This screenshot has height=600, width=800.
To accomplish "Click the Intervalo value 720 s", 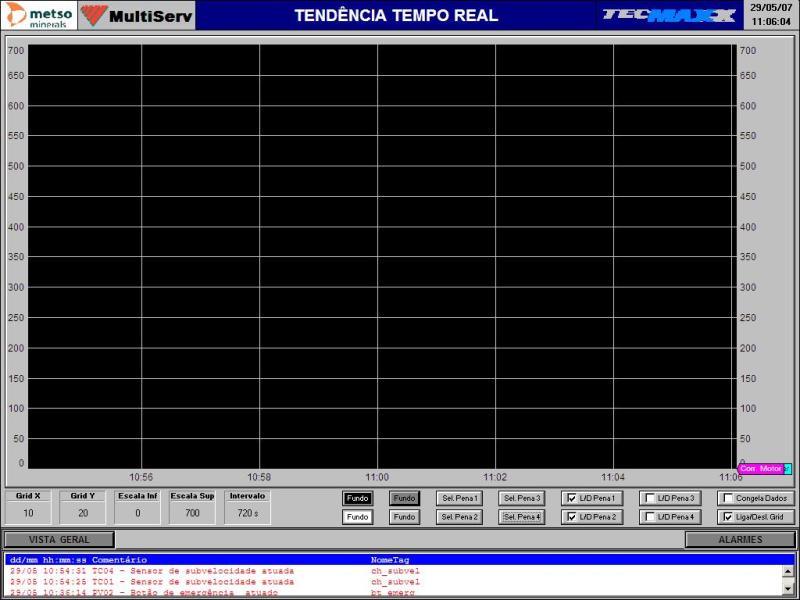I will [247, 513].
